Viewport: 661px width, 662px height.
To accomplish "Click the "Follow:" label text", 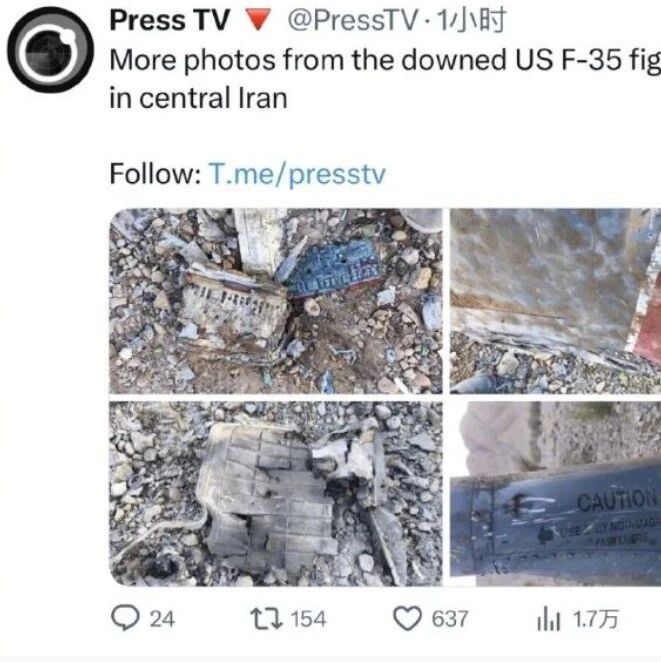I will click(155, 174).
